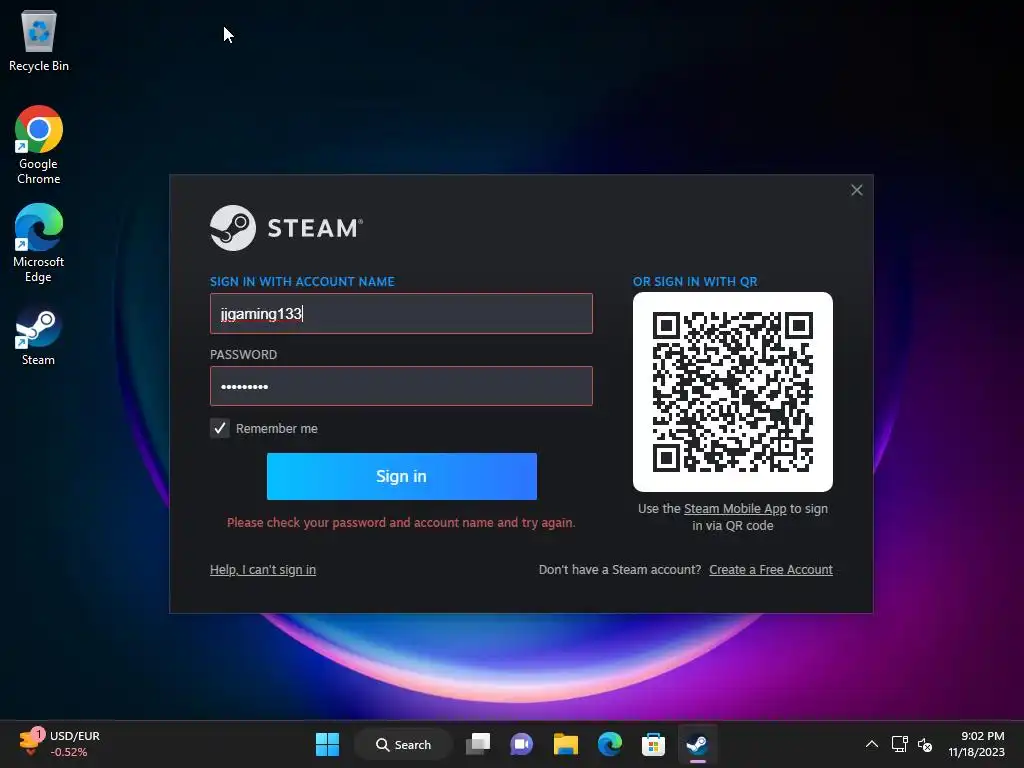The width and height of the screenshot is (1024, 768).
Task: Click the network status tray icon
Action: (900, 744)
